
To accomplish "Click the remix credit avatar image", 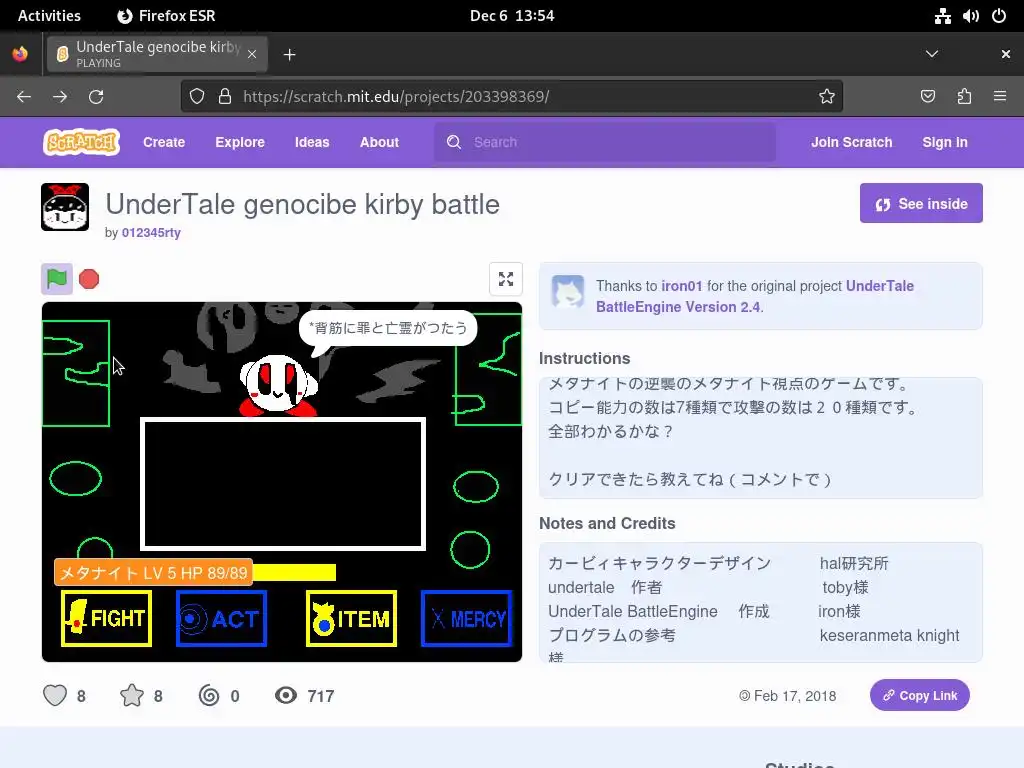I will pyautogui.click(x=568, y=291).
